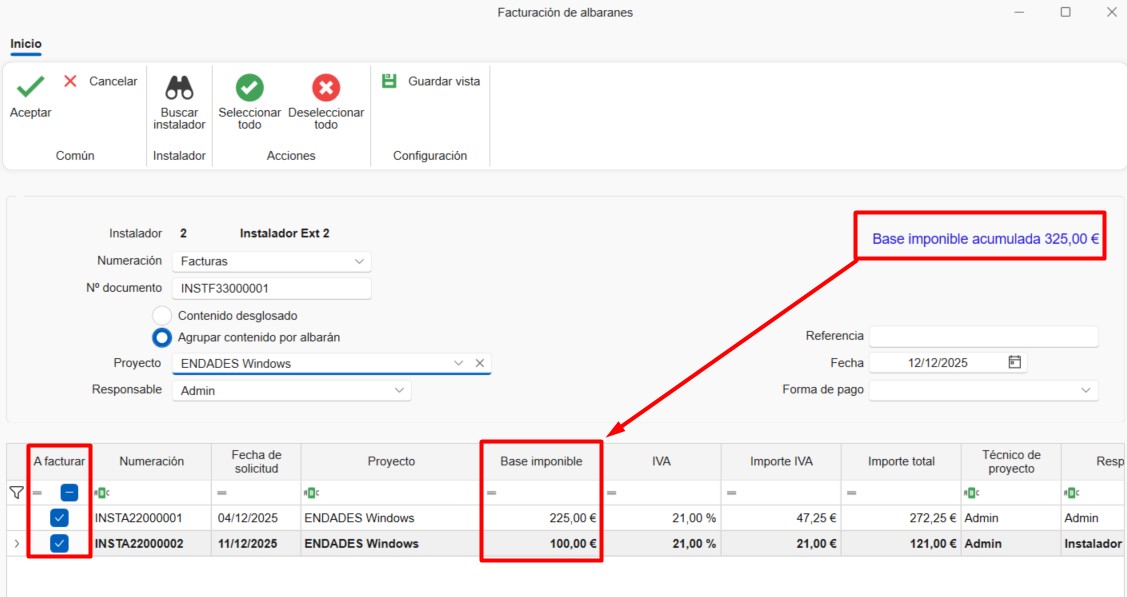Click the Referencia input field

pos(983,336)
